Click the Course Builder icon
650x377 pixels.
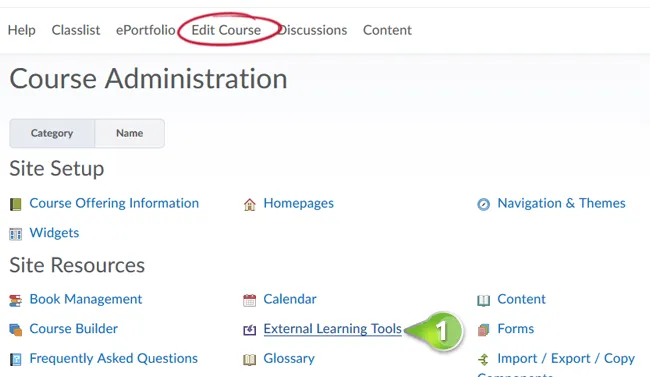(15, 330)
